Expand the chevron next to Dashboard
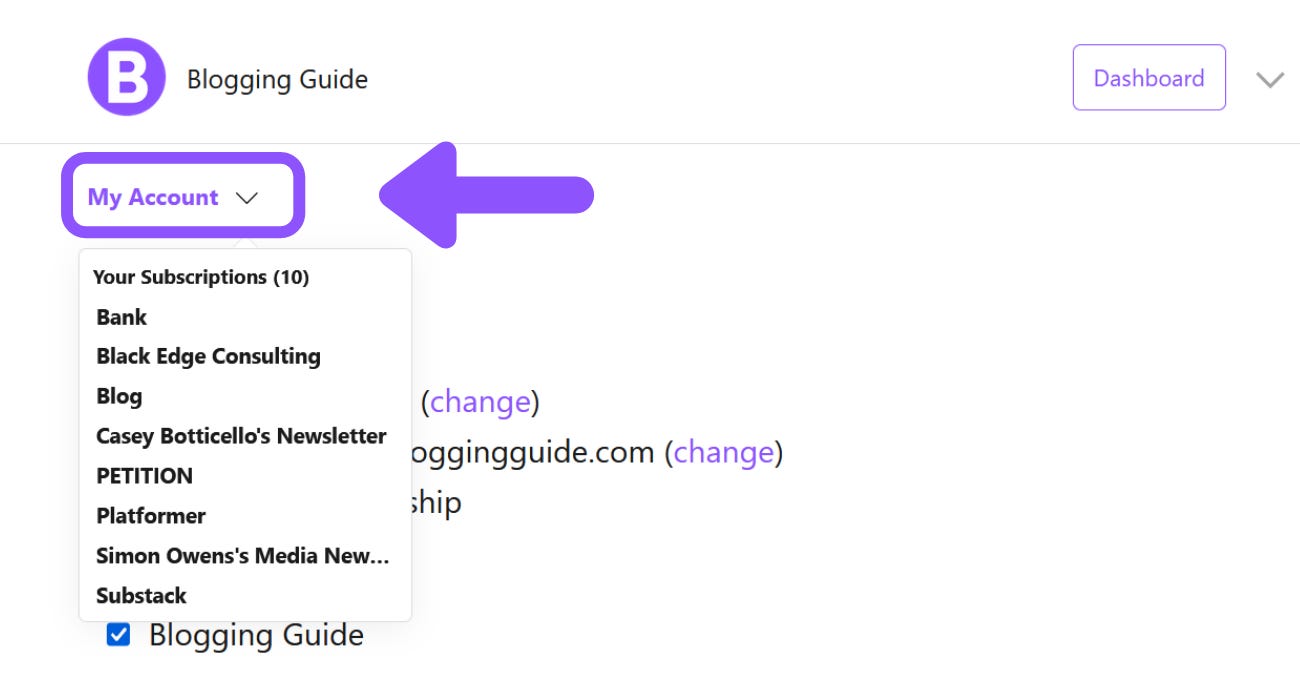This screenshot has width=1300, height=690. [1269, 80]
